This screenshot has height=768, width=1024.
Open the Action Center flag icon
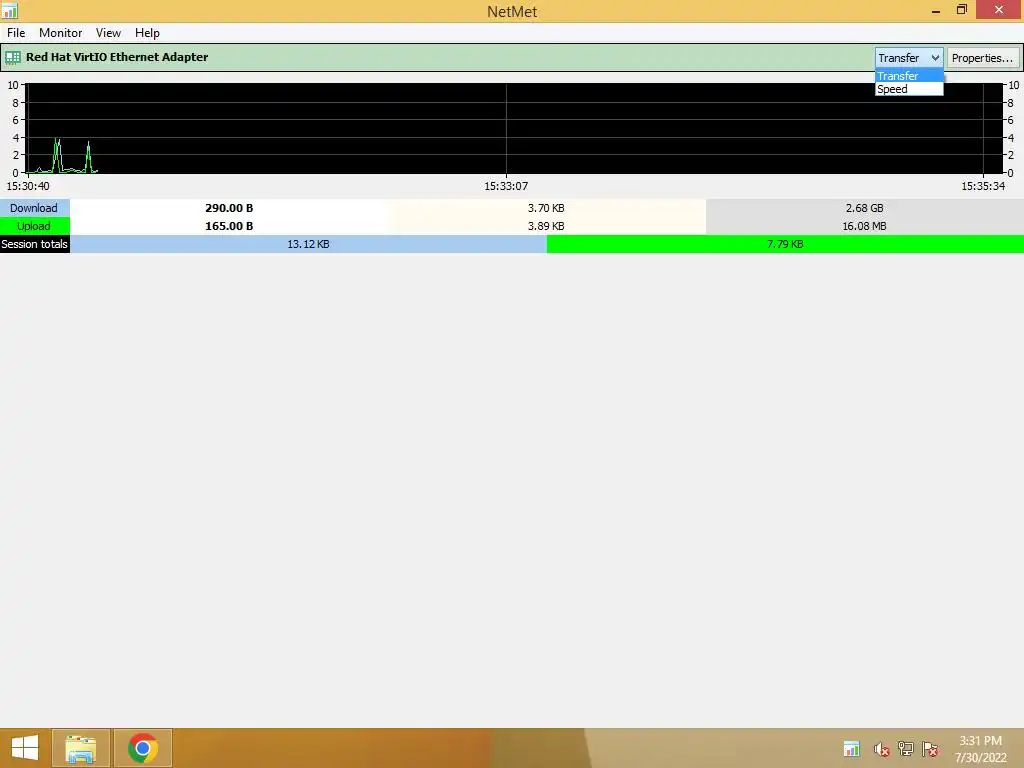930,749
